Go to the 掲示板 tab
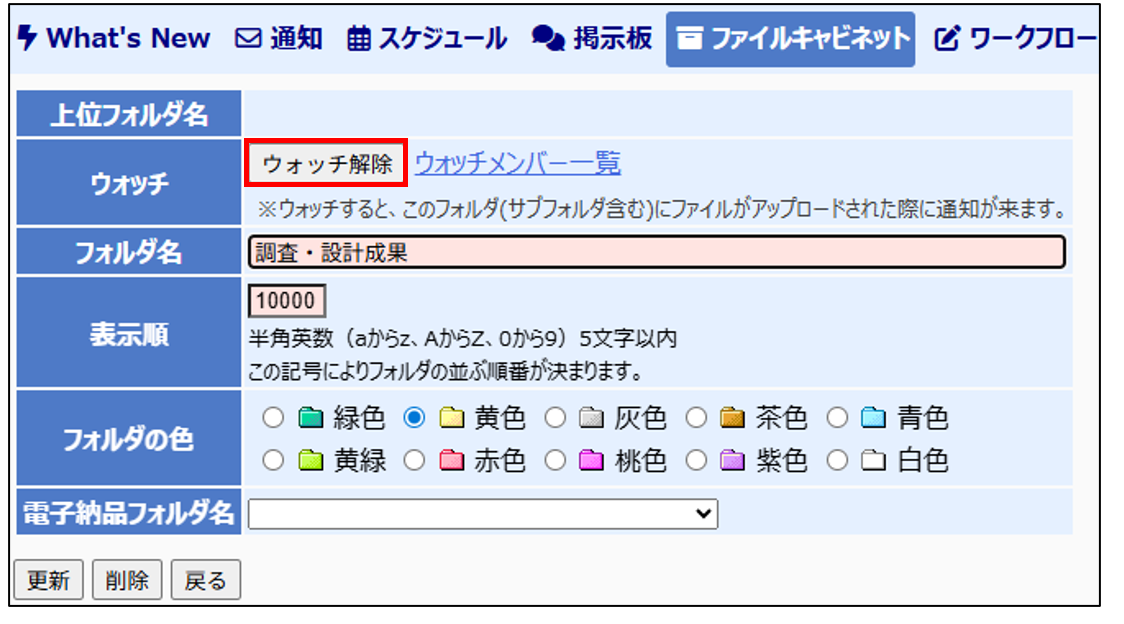This screenshot has width=1124, height=624. tap(593, 39)
